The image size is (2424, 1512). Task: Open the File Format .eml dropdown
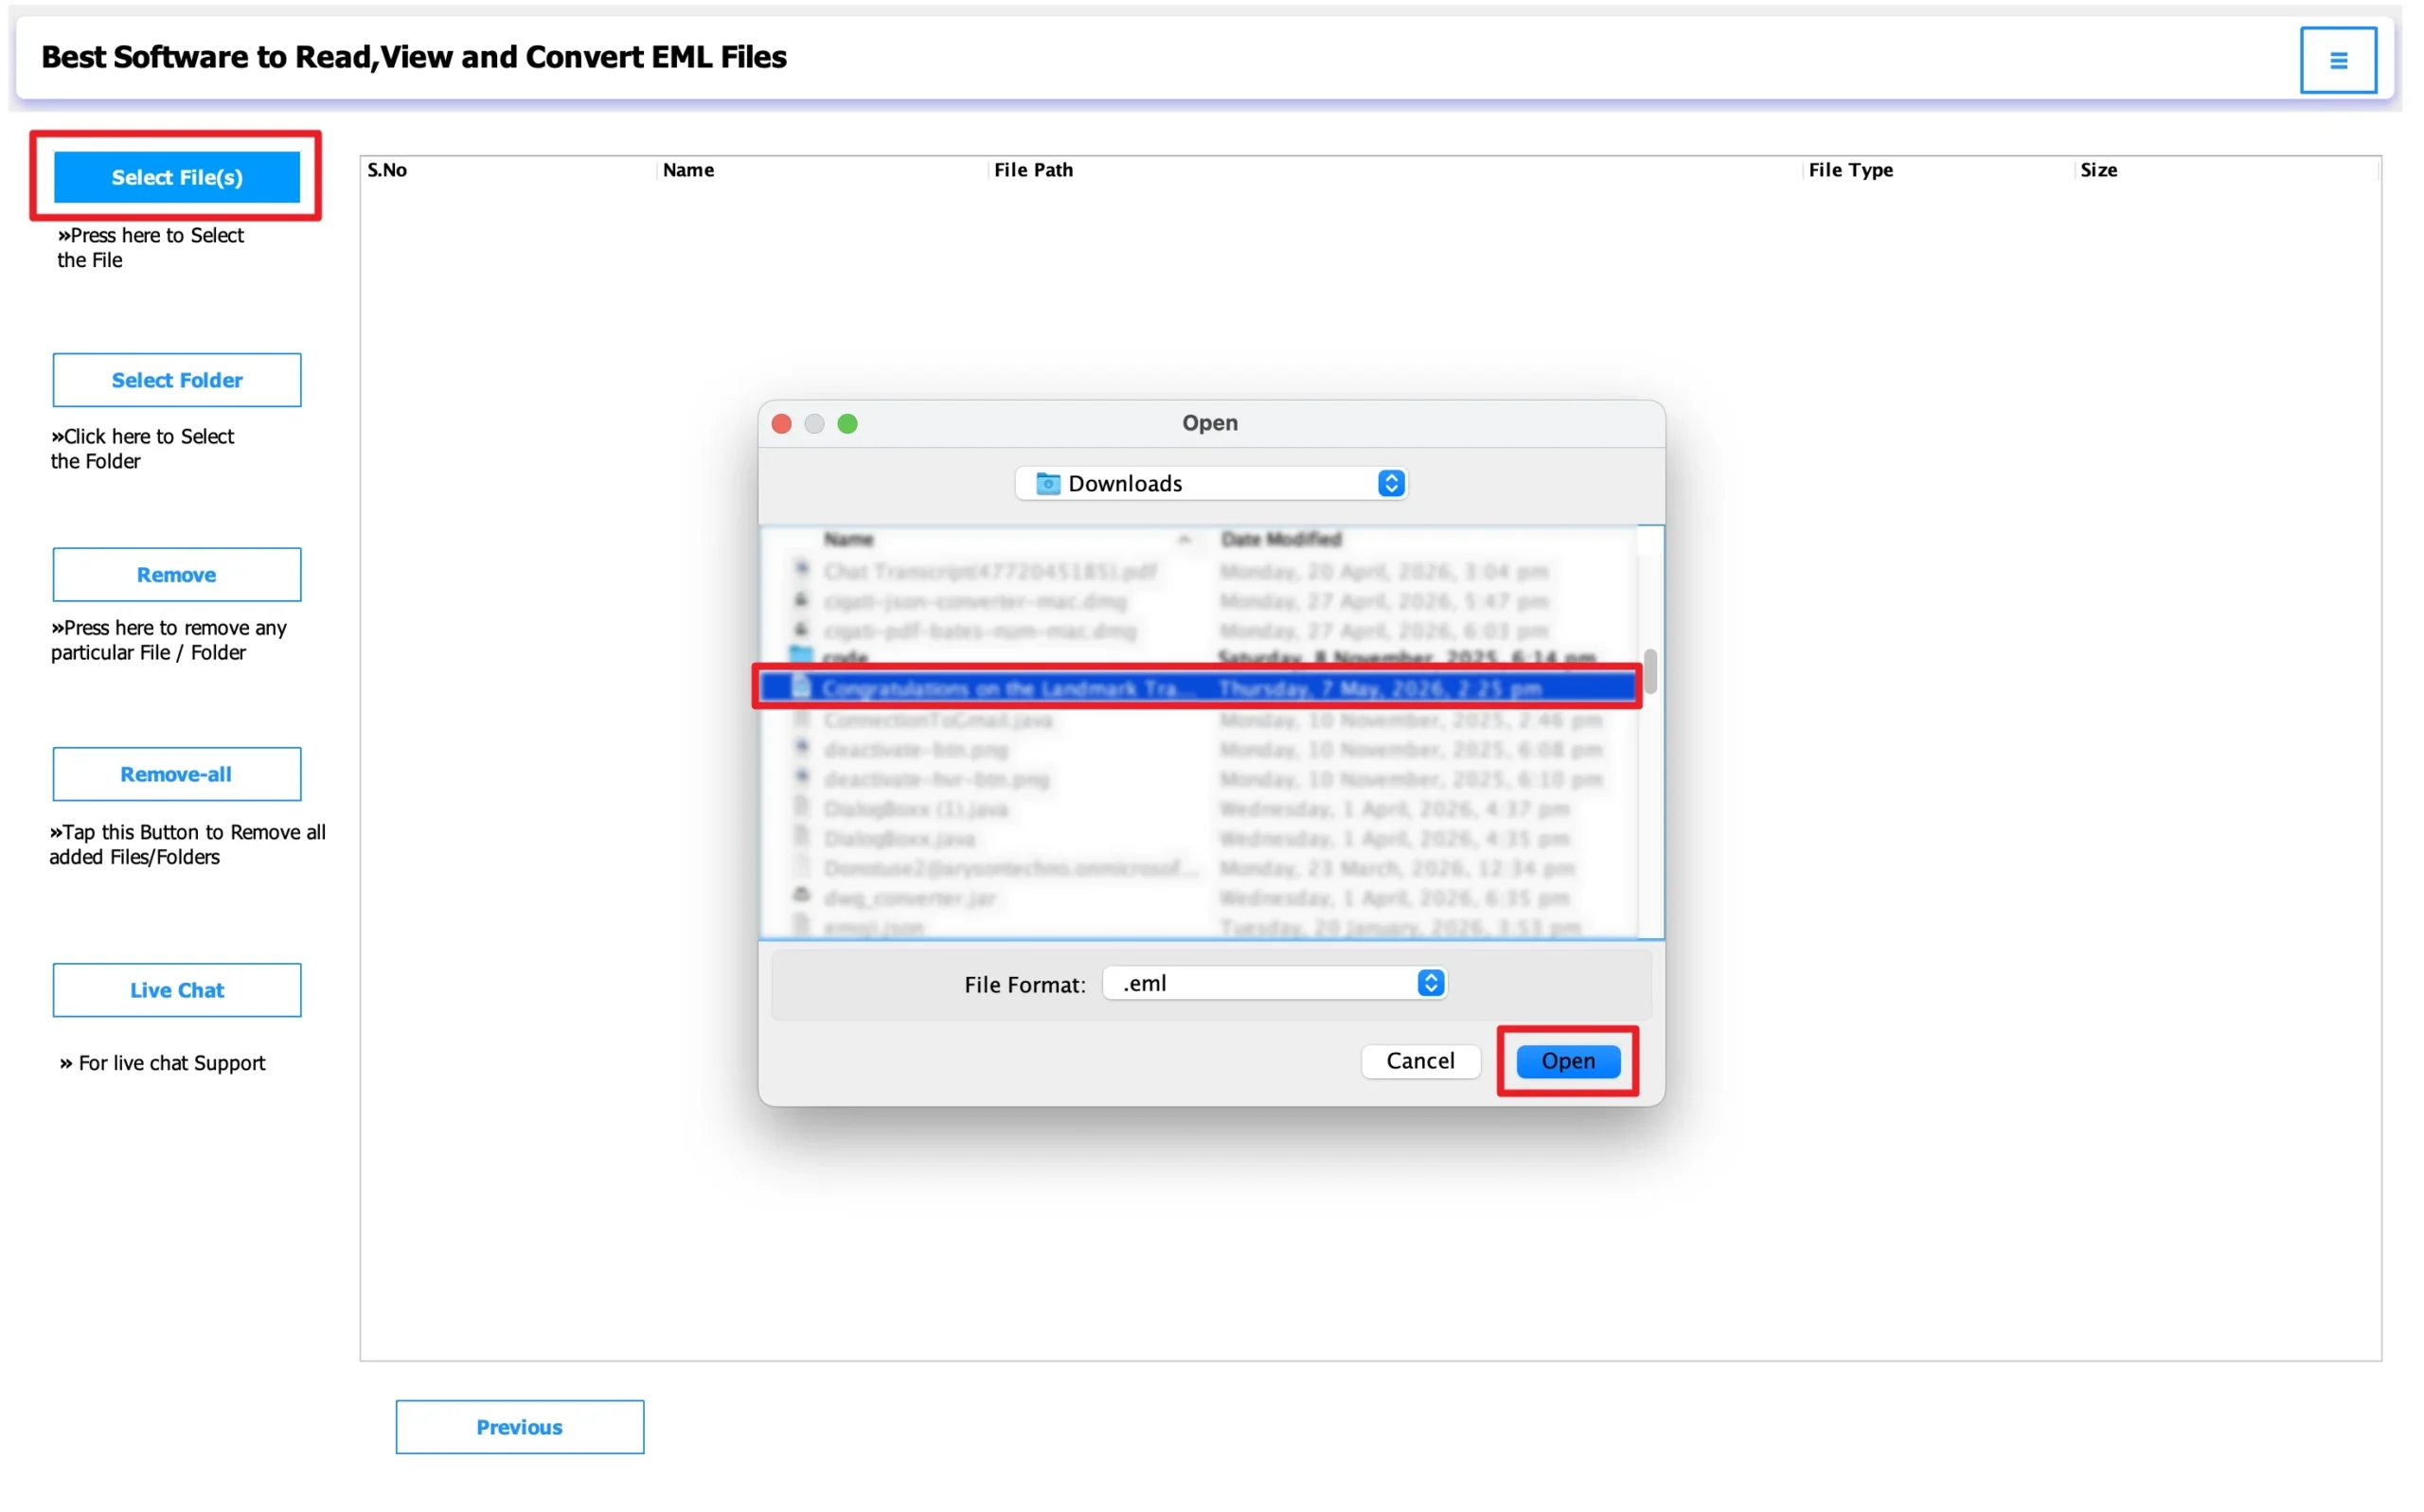[x=1275, y=983]
